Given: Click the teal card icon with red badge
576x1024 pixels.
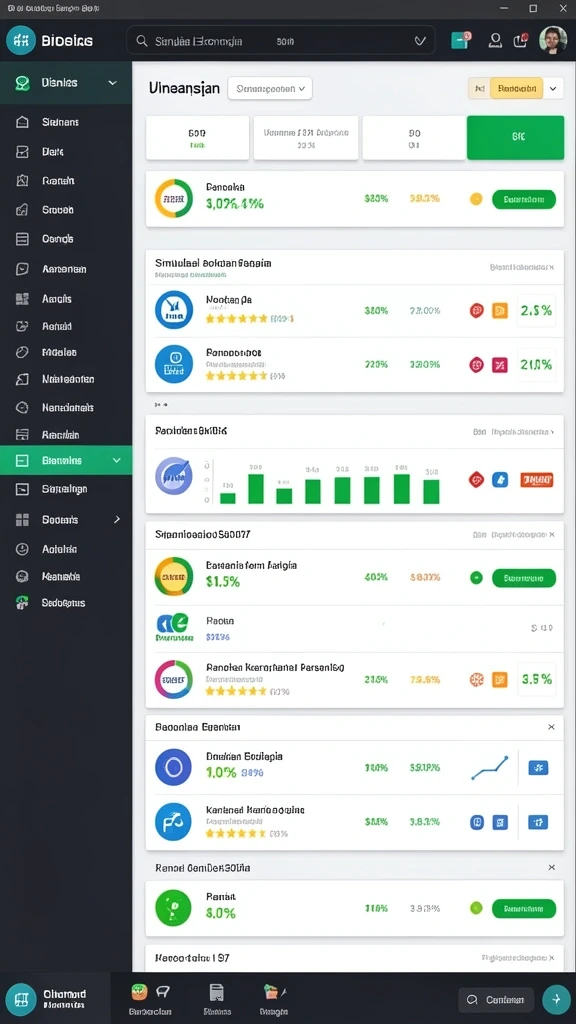Looking at the screenshot, I should click(x=460, y=40).
